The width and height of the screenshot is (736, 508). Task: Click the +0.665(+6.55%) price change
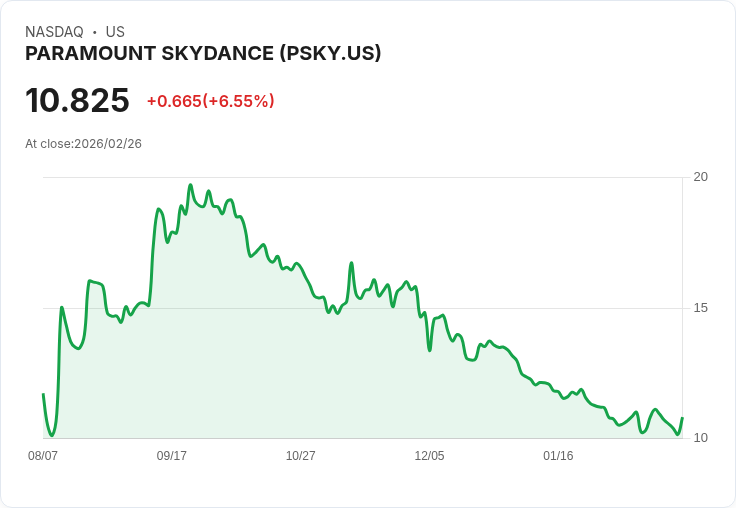click(x=211, y=101)
